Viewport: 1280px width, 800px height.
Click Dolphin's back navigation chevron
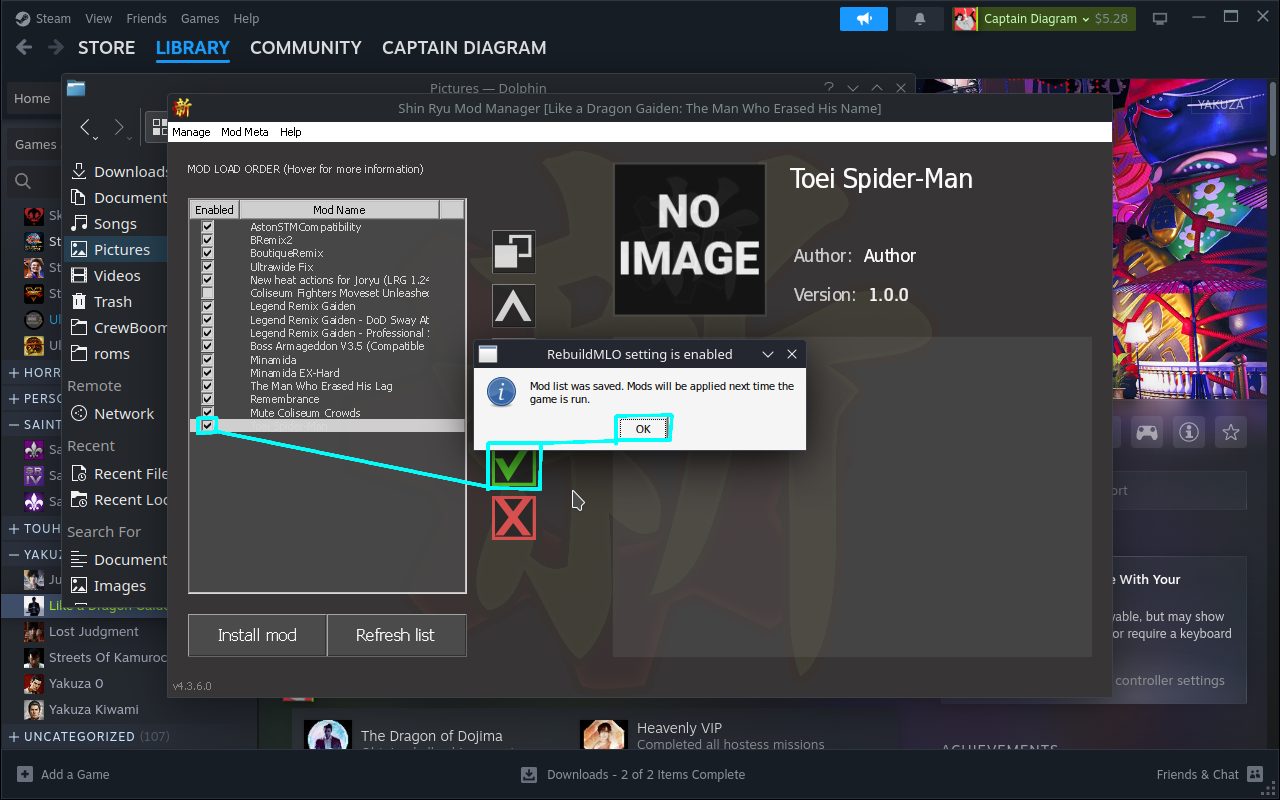coord(86,127)
